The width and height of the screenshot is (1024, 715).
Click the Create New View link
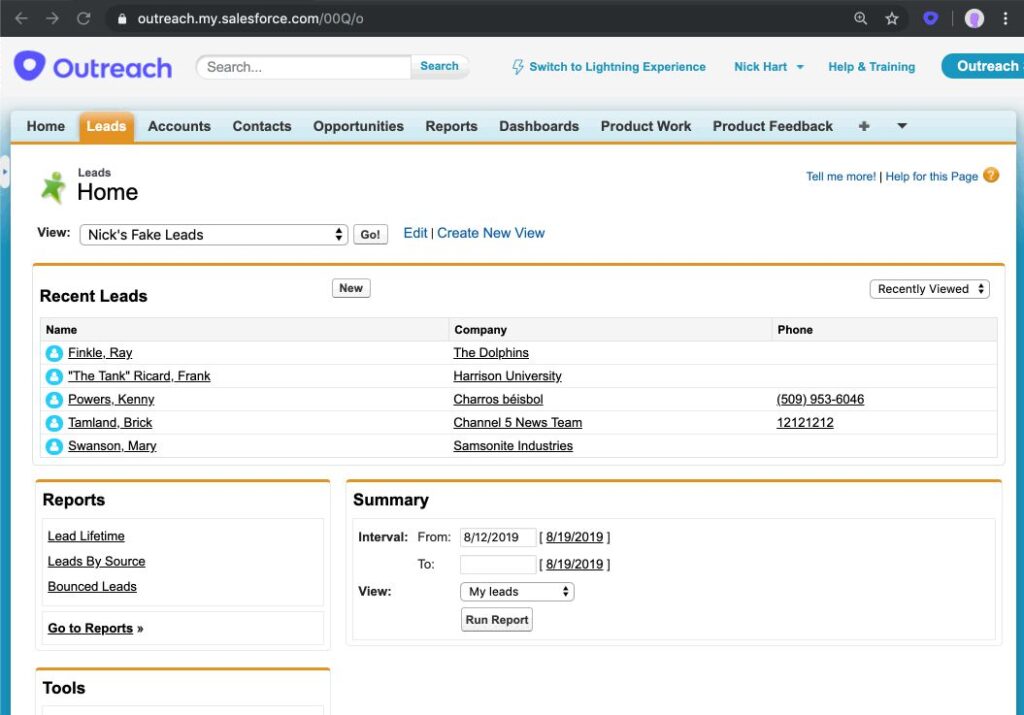[x=490, y=233]
